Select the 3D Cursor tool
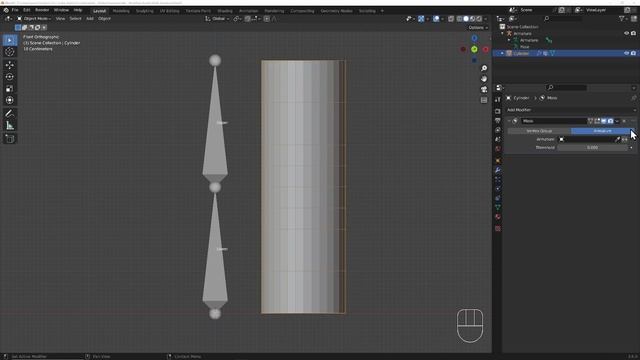 (x=10, y=51)
